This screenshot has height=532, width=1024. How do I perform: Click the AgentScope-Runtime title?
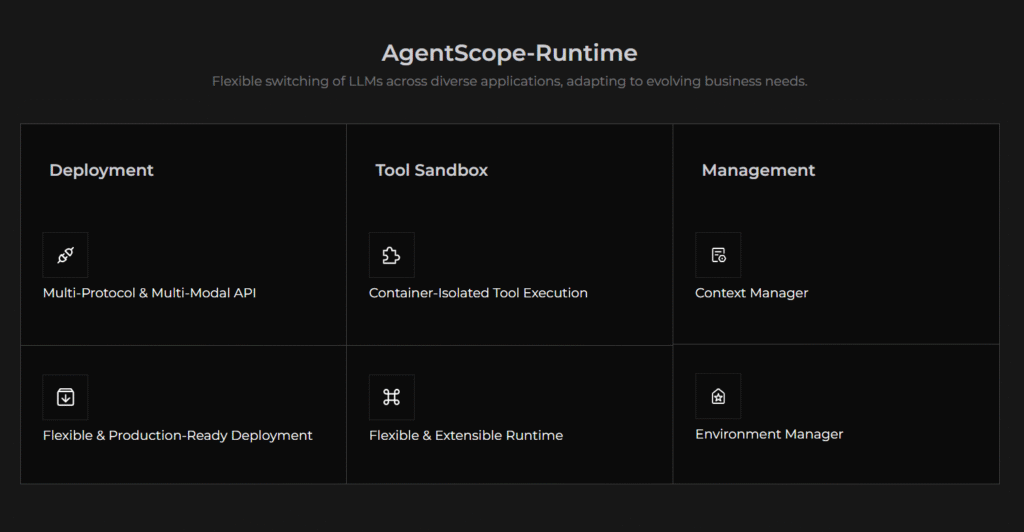coord(509,53)
